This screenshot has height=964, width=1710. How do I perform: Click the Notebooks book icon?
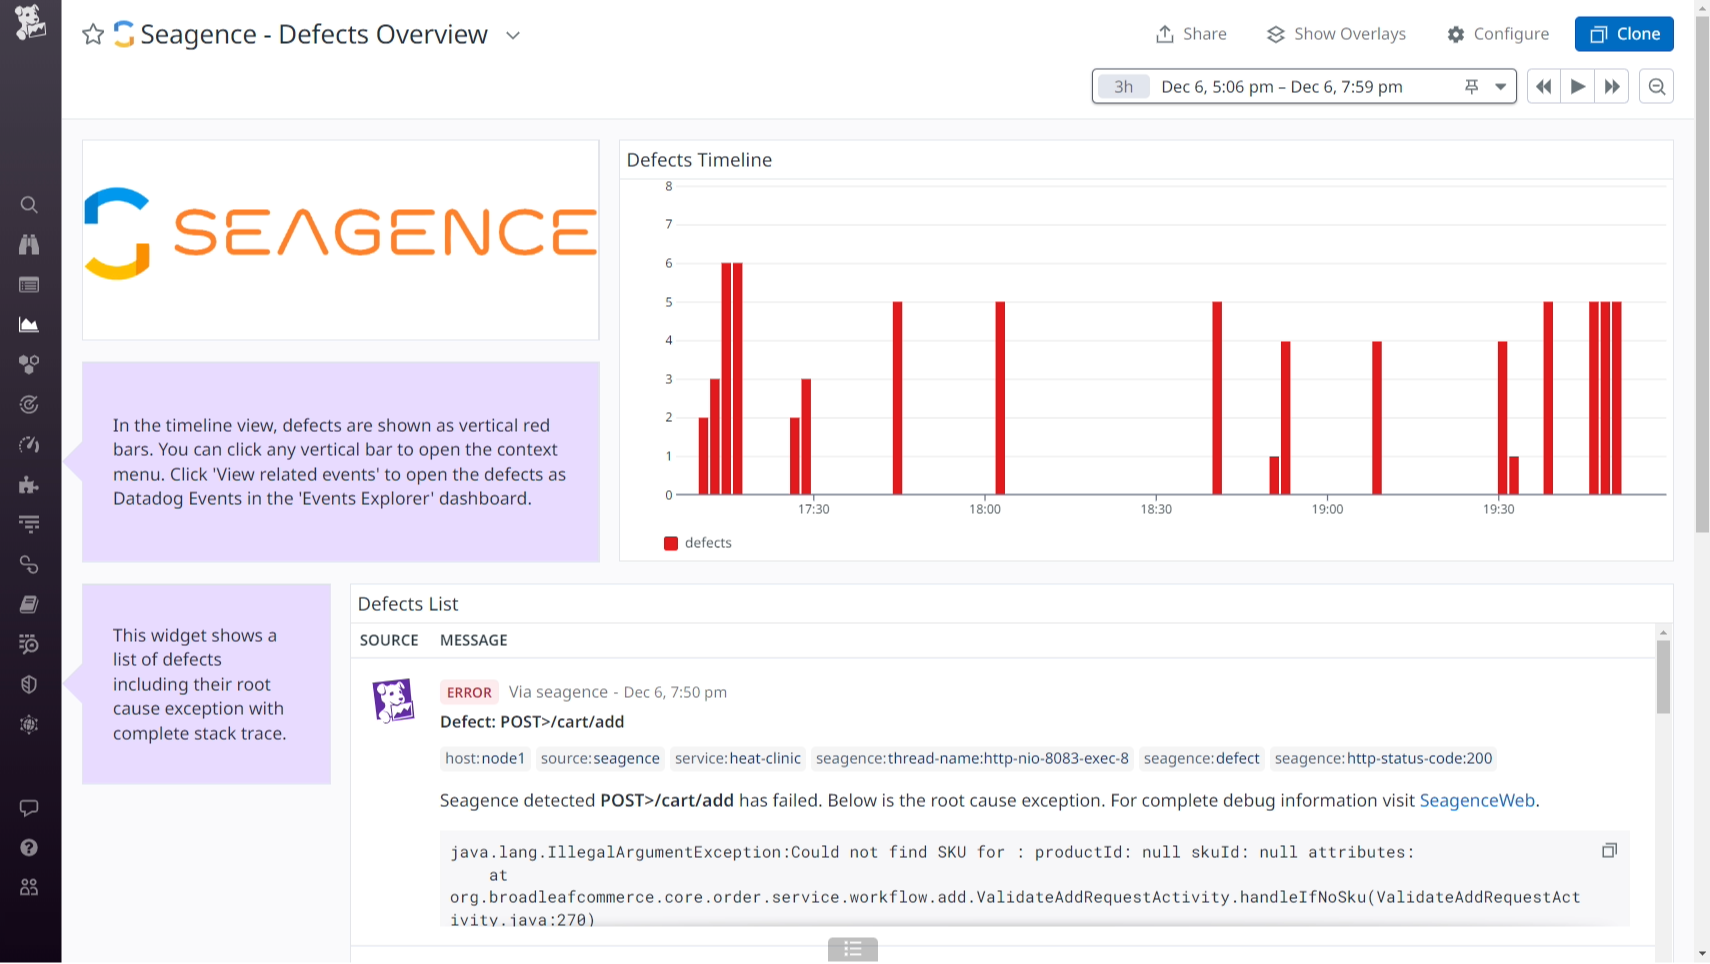pos(29,604)
